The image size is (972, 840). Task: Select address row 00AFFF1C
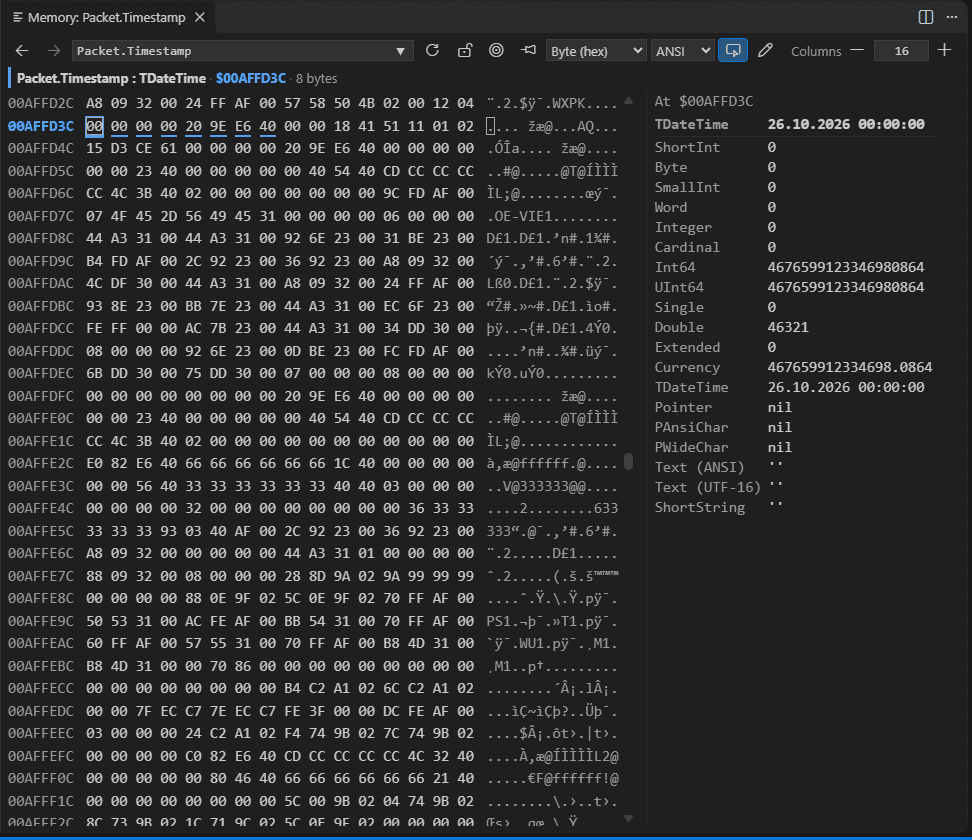(x=41, y=801)
